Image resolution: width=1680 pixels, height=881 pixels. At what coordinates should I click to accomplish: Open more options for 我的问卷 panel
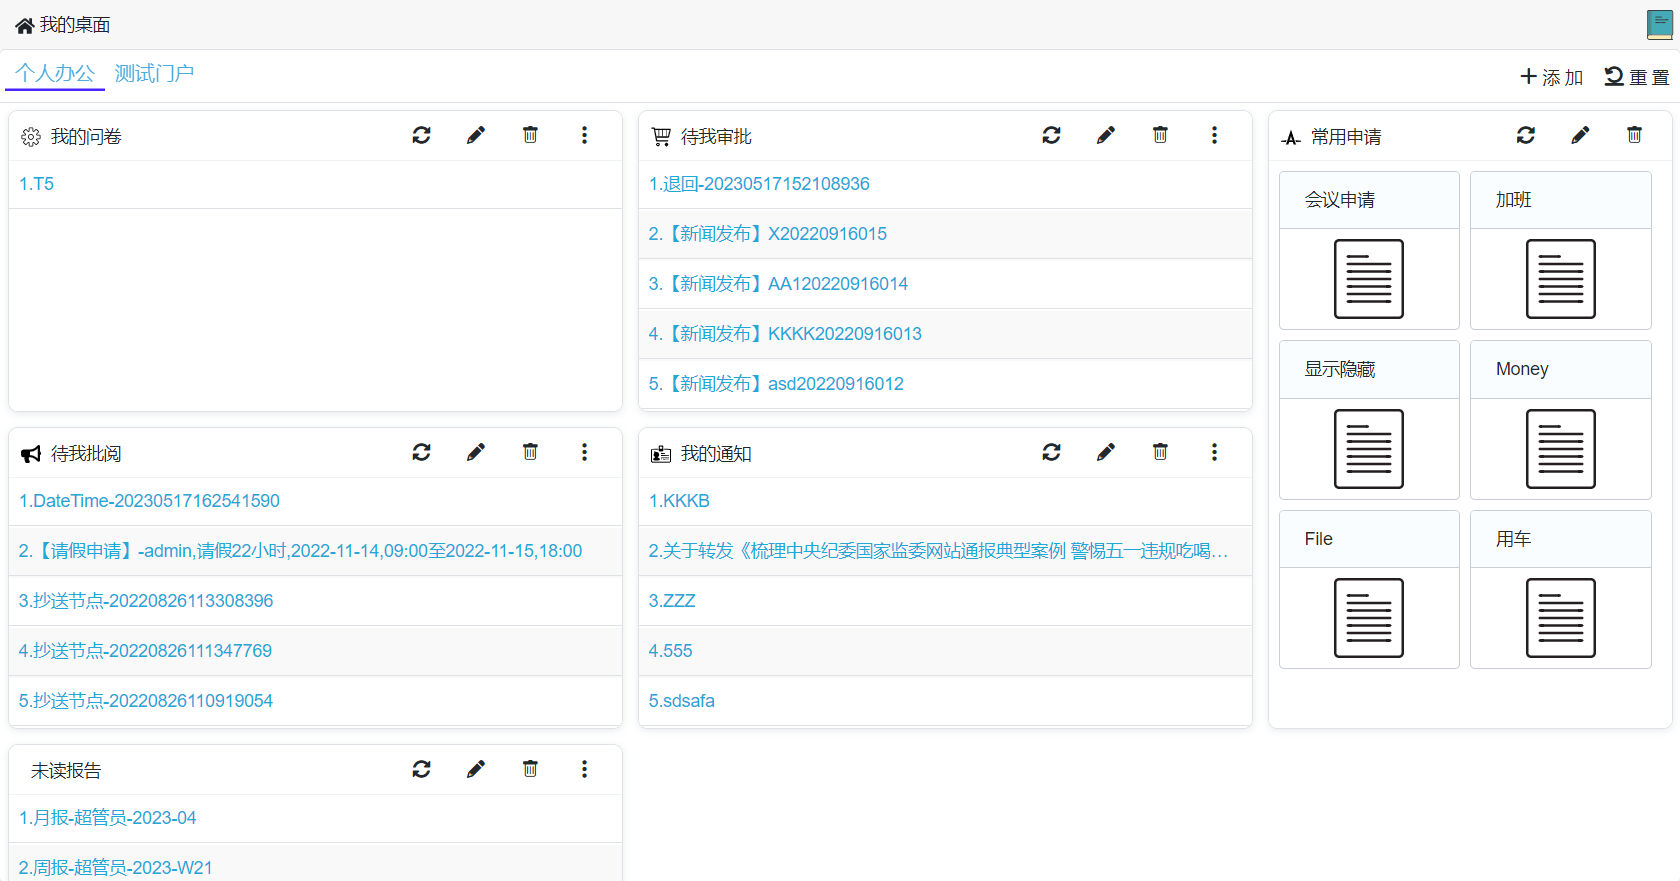584,135
